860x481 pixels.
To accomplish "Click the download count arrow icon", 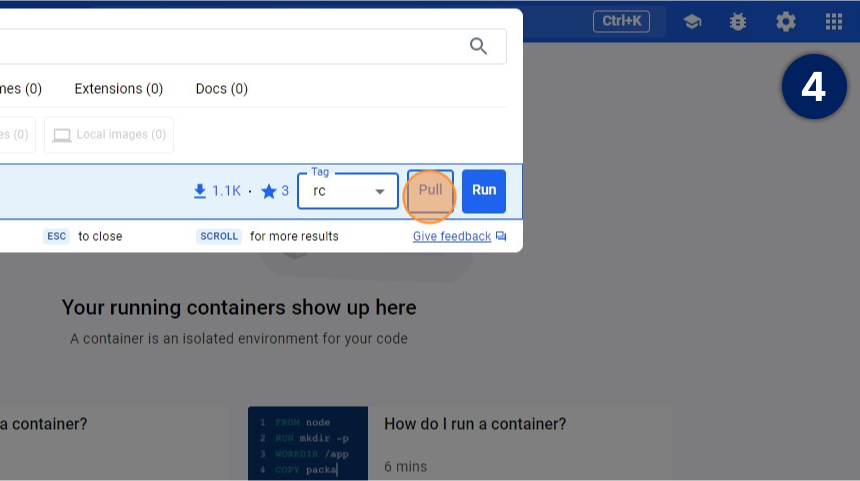I will (x=200, y=190).
